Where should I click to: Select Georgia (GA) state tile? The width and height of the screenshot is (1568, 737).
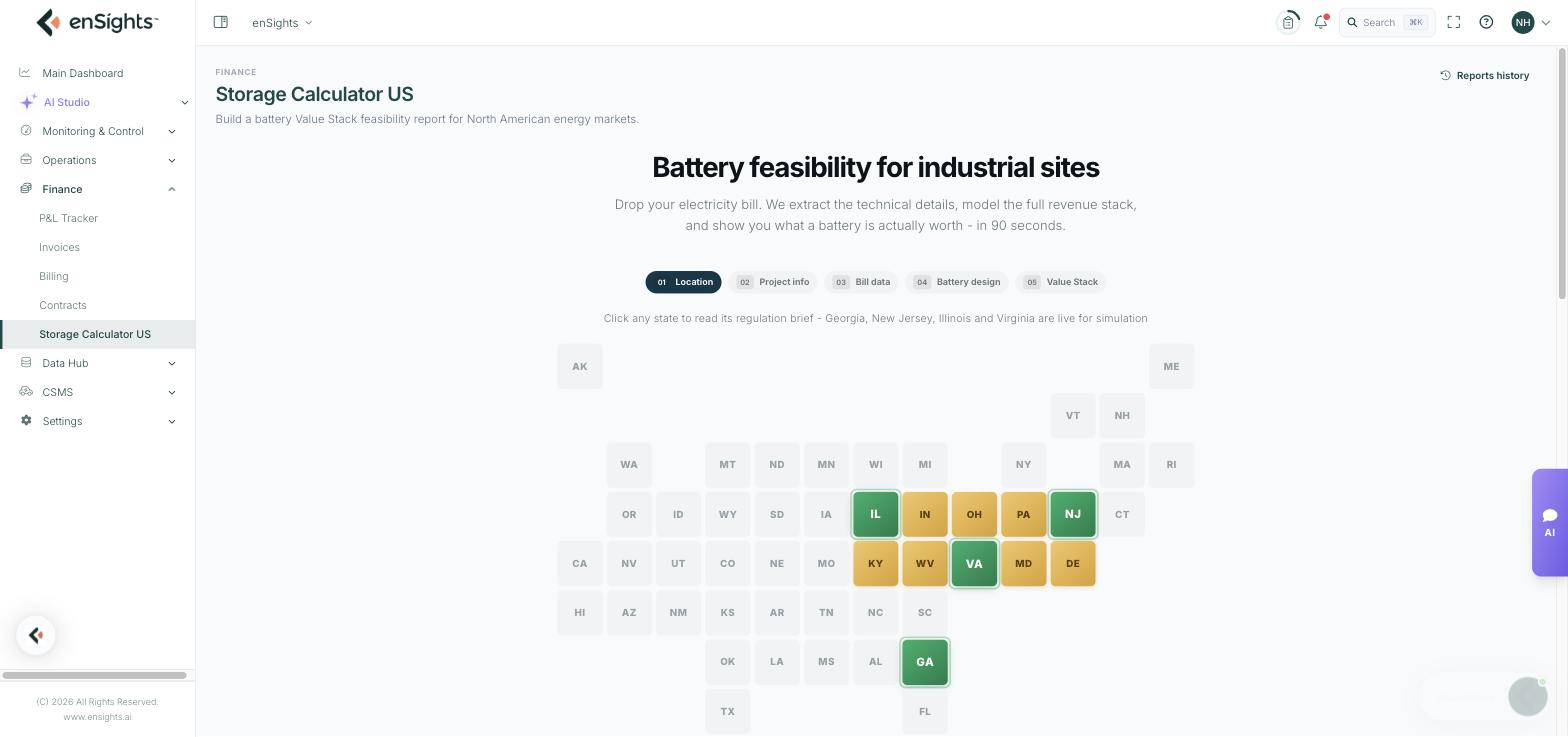coord(925,662)
